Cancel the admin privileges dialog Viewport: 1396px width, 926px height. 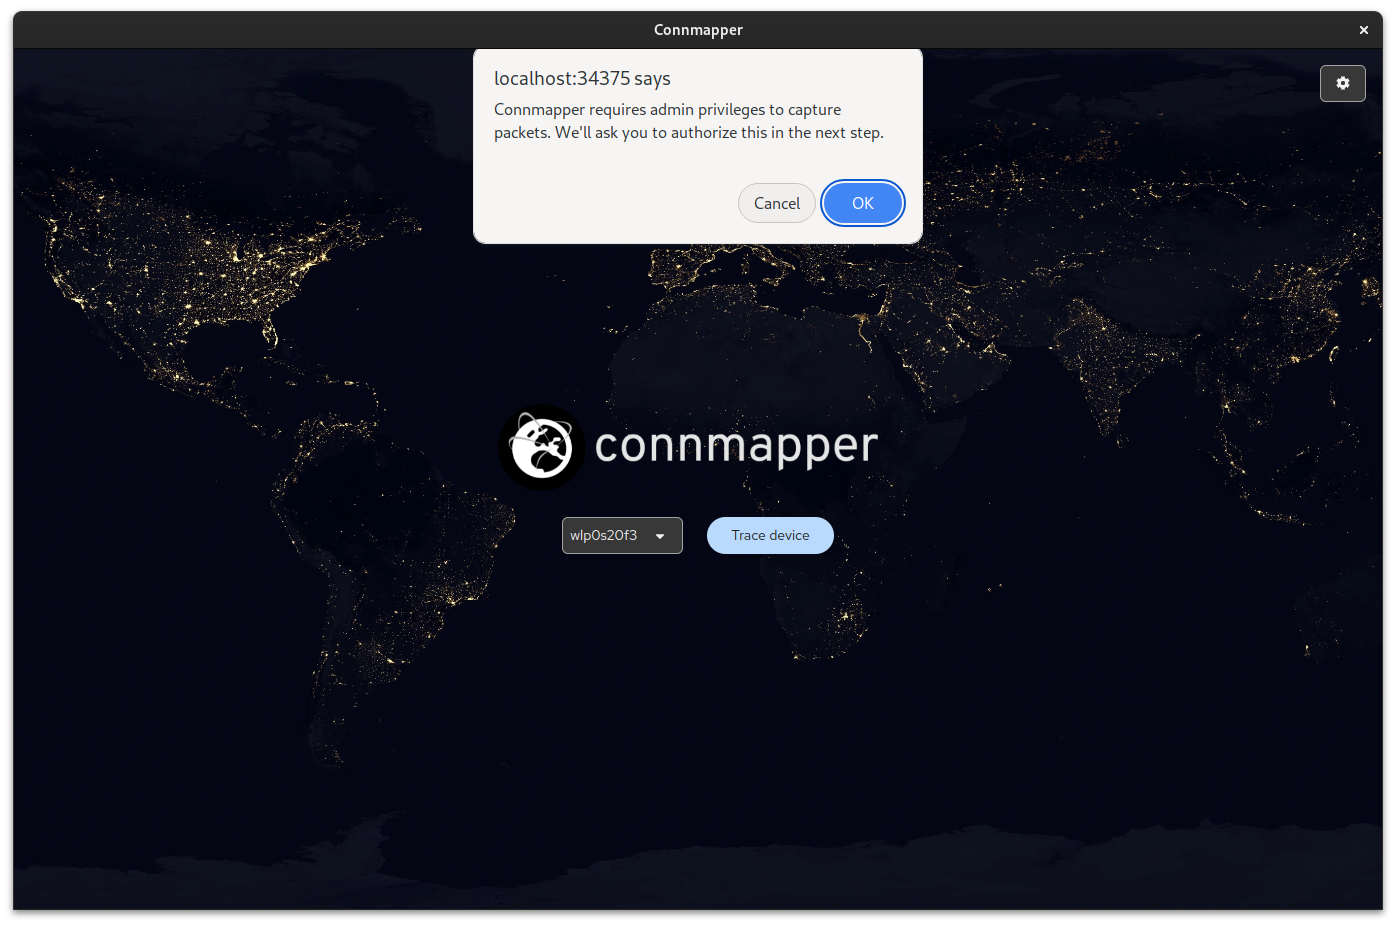pyautogui.click(x=777, y=203)
